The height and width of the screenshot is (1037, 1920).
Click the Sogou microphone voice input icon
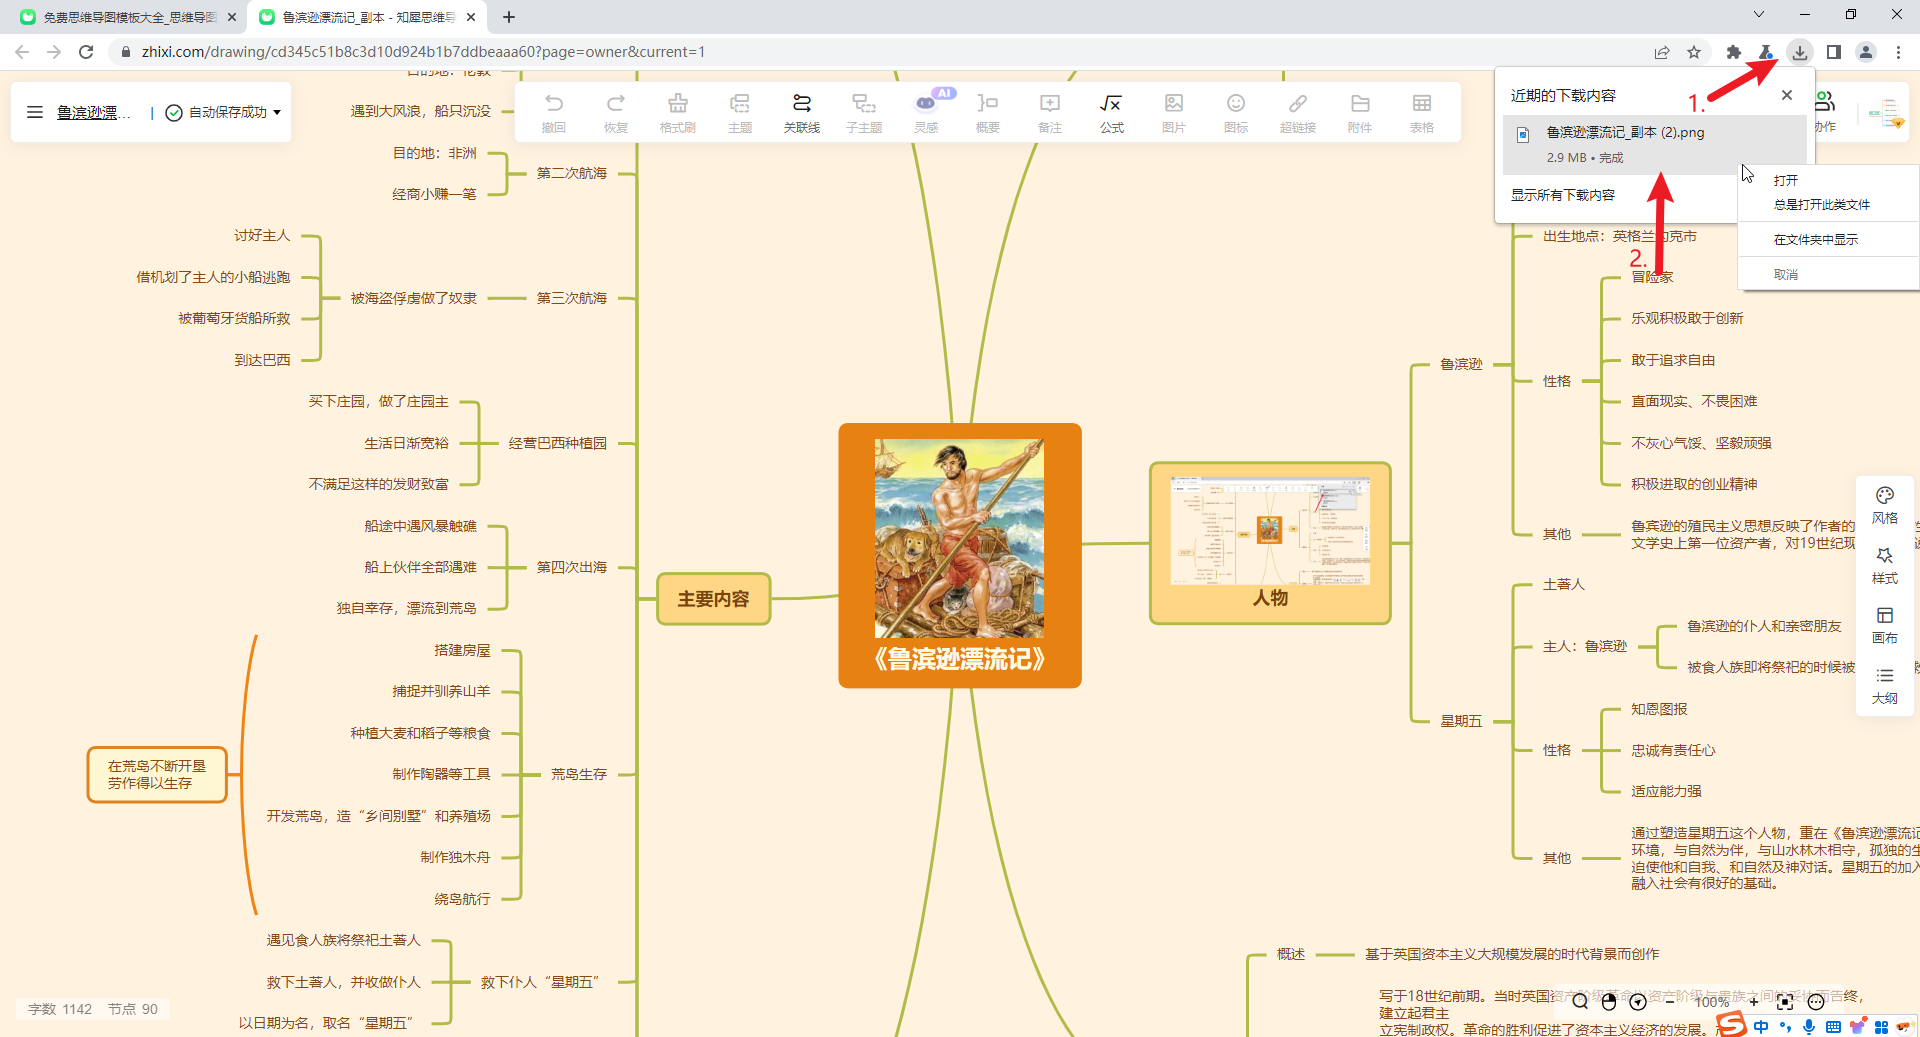1809,1026
